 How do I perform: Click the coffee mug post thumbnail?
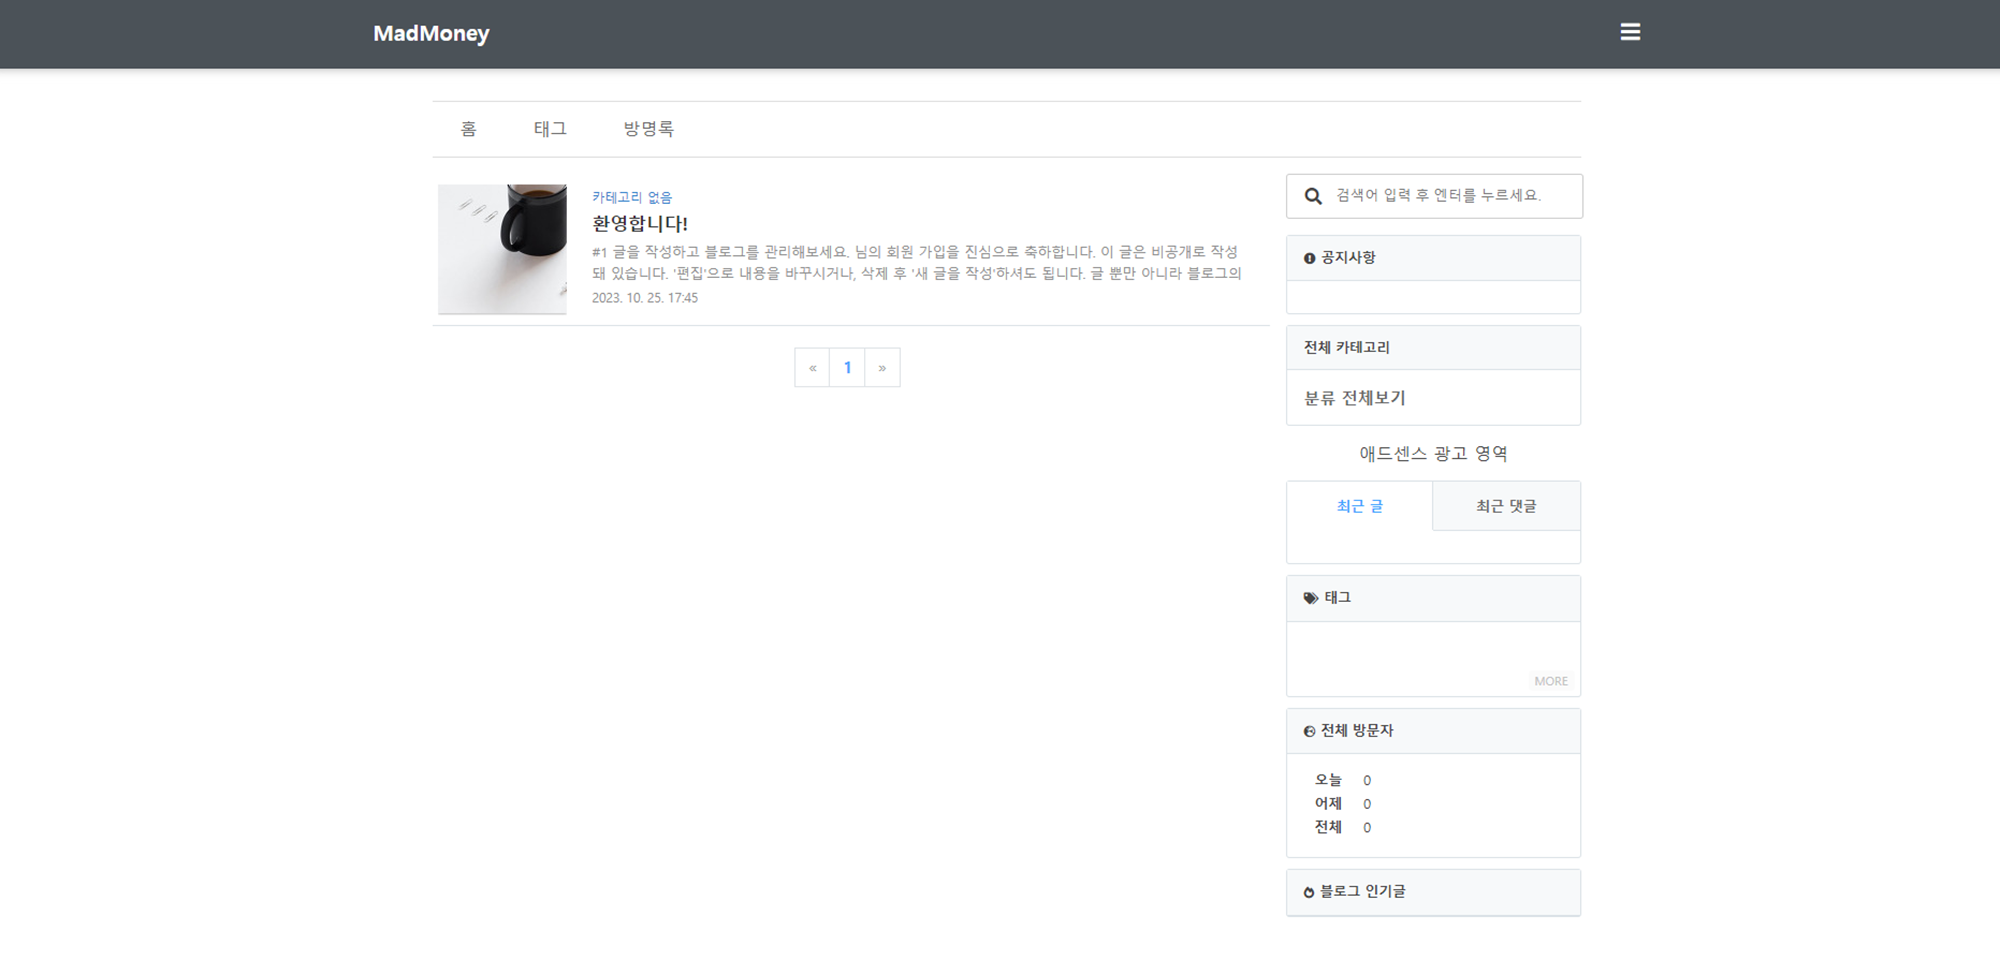[x=502, y=249]
